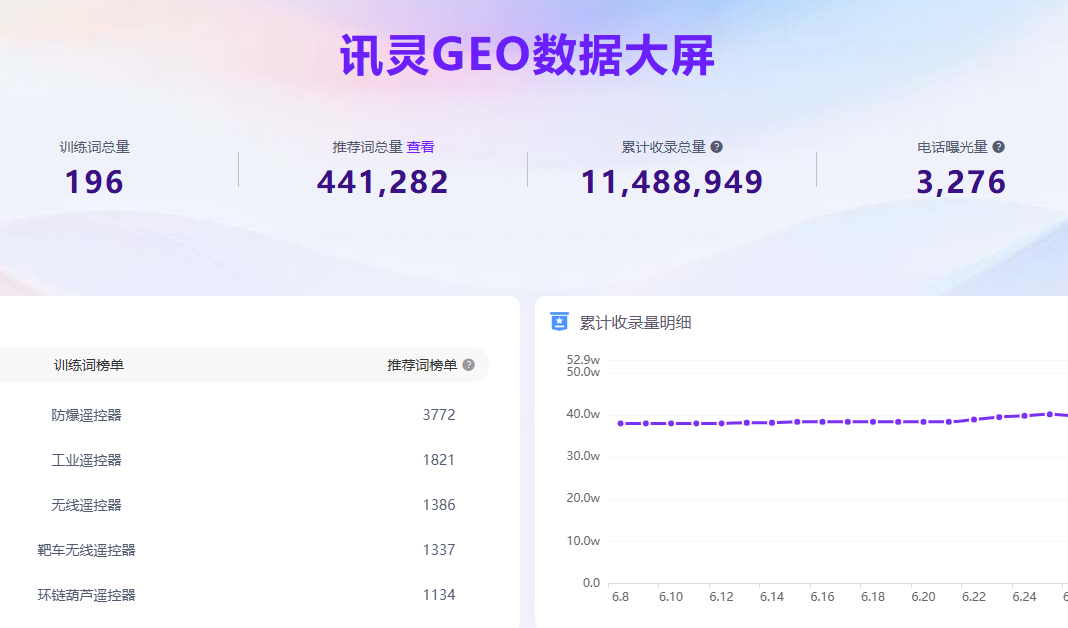Click the 累计收录量明细 heading

point(635,323)
